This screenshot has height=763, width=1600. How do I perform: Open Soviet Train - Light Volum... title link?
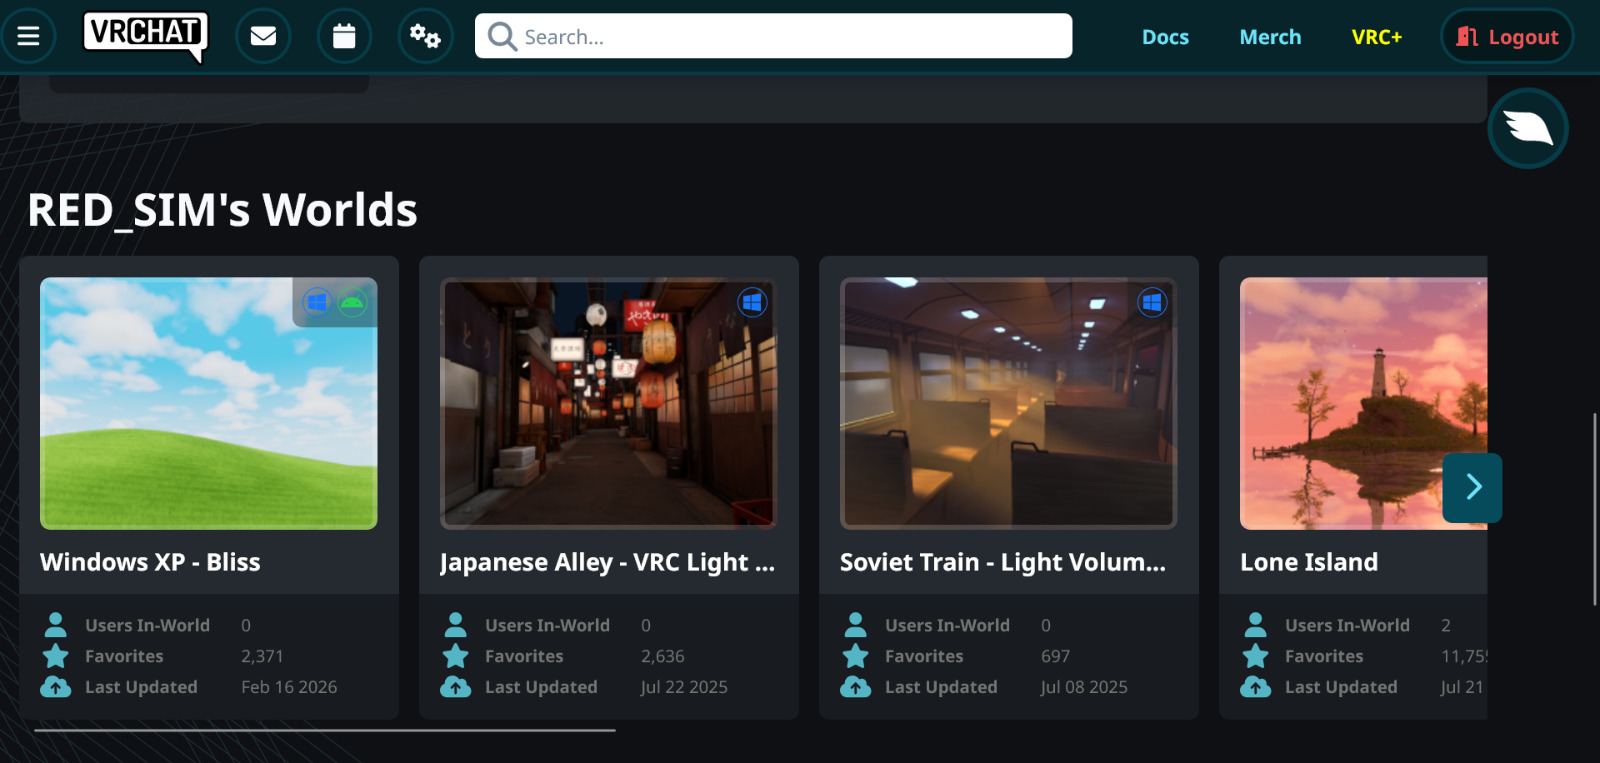(1003, 562)
